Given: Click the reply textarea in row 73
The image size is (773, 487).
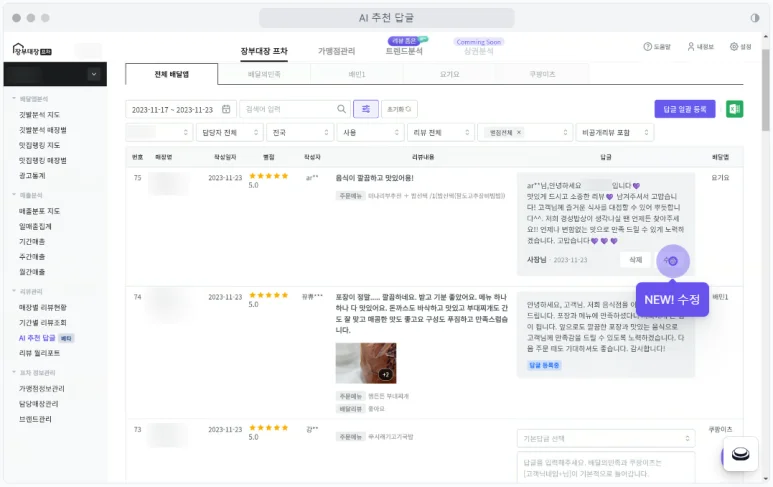Looking at the screenshot, I should click(606, 467).
